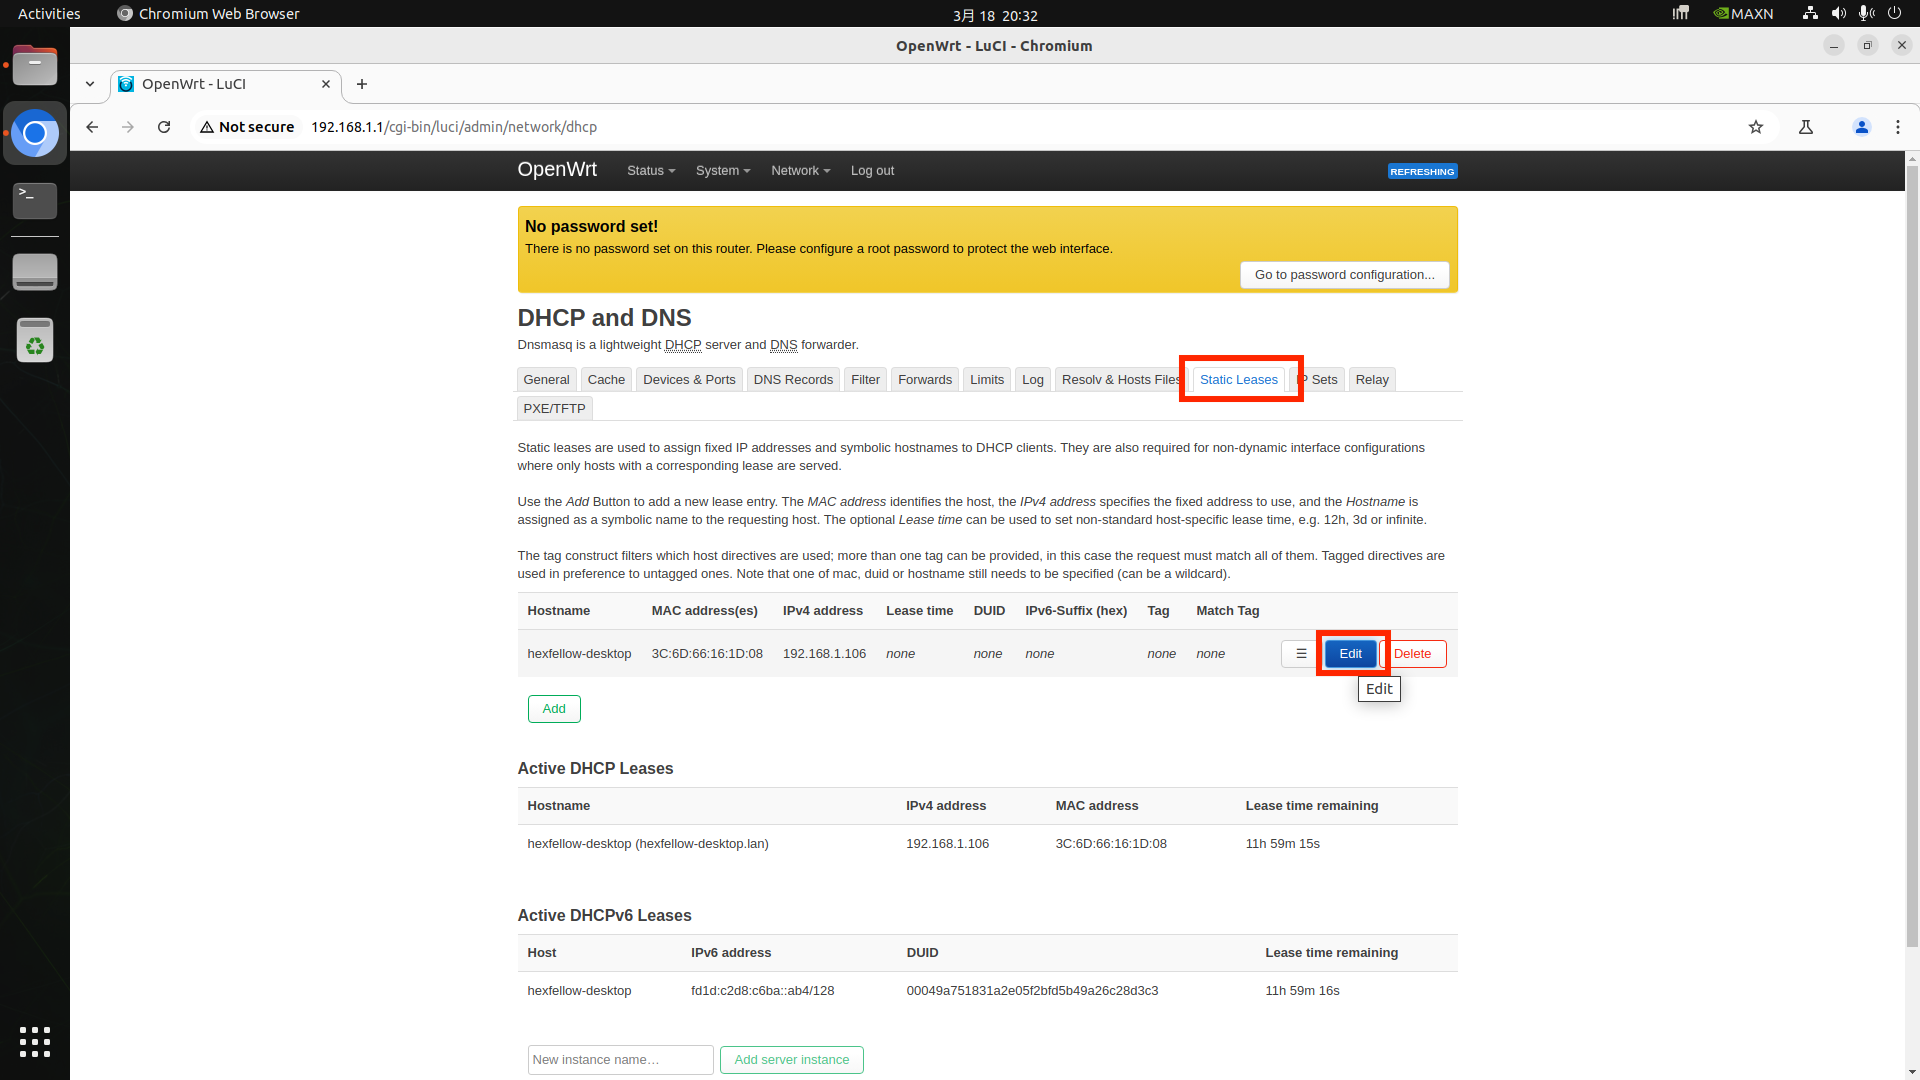Open the browser profile avatar icon

tap(1861, 127)
